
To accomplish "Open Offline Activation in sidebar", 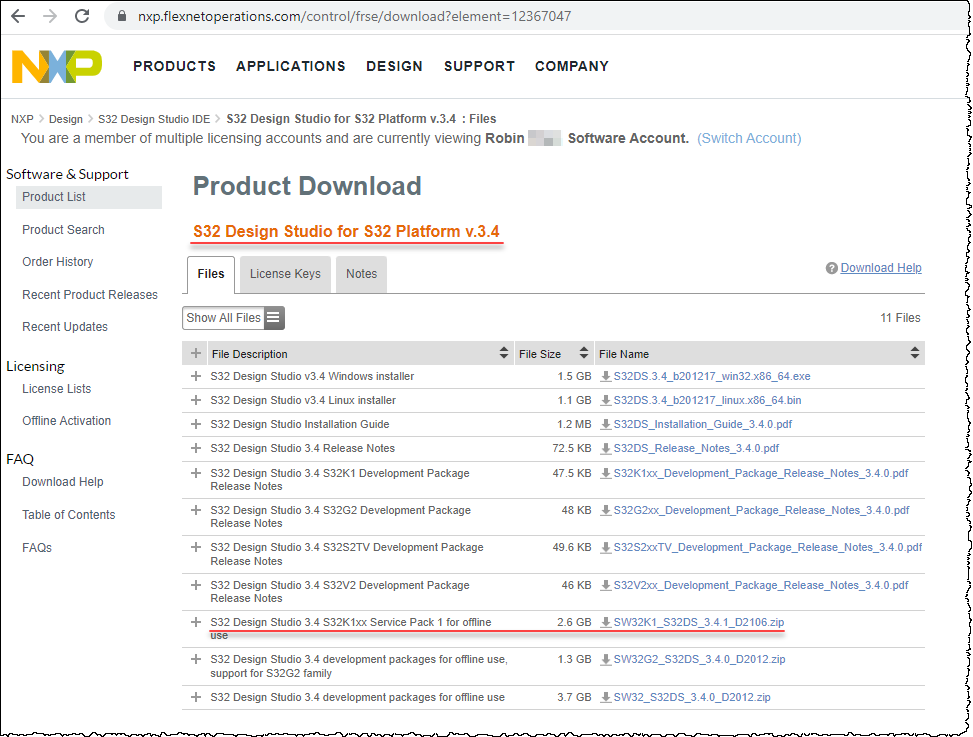I will tap(66, 421).
